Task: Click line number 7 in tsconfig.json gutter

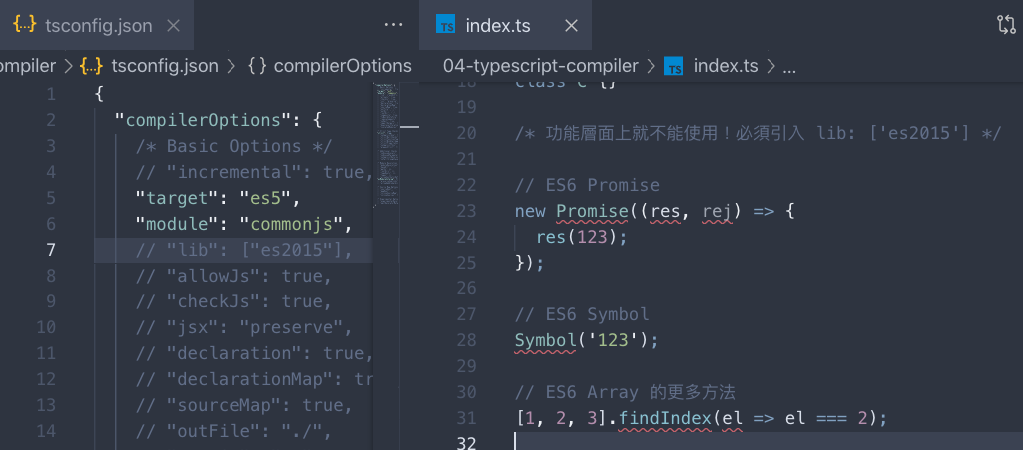Action: (51, 250)
